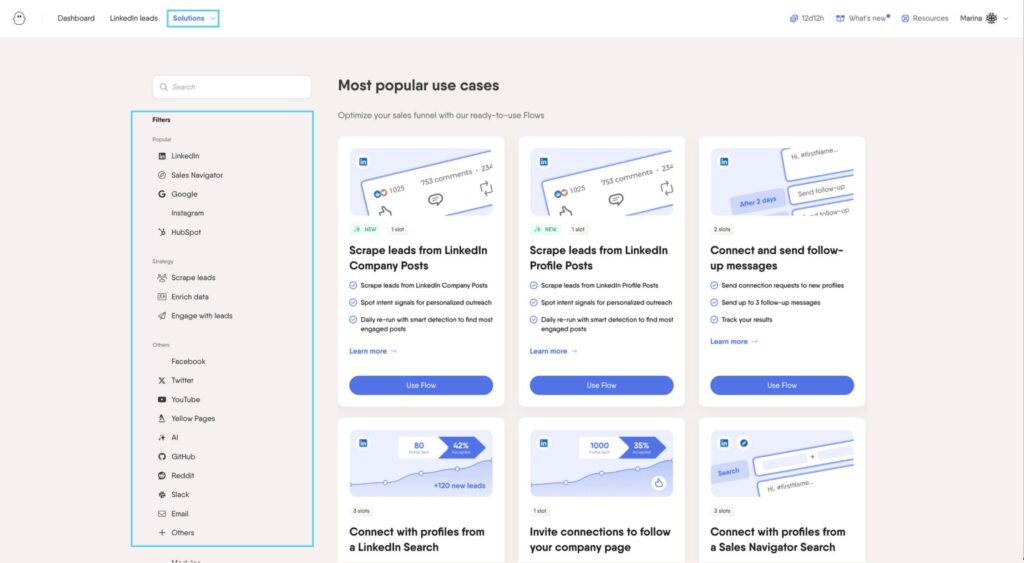Viewport: 1024px width, 563px height.
Task: Pick the HubSpot filter icon
Action: (162, 232)
